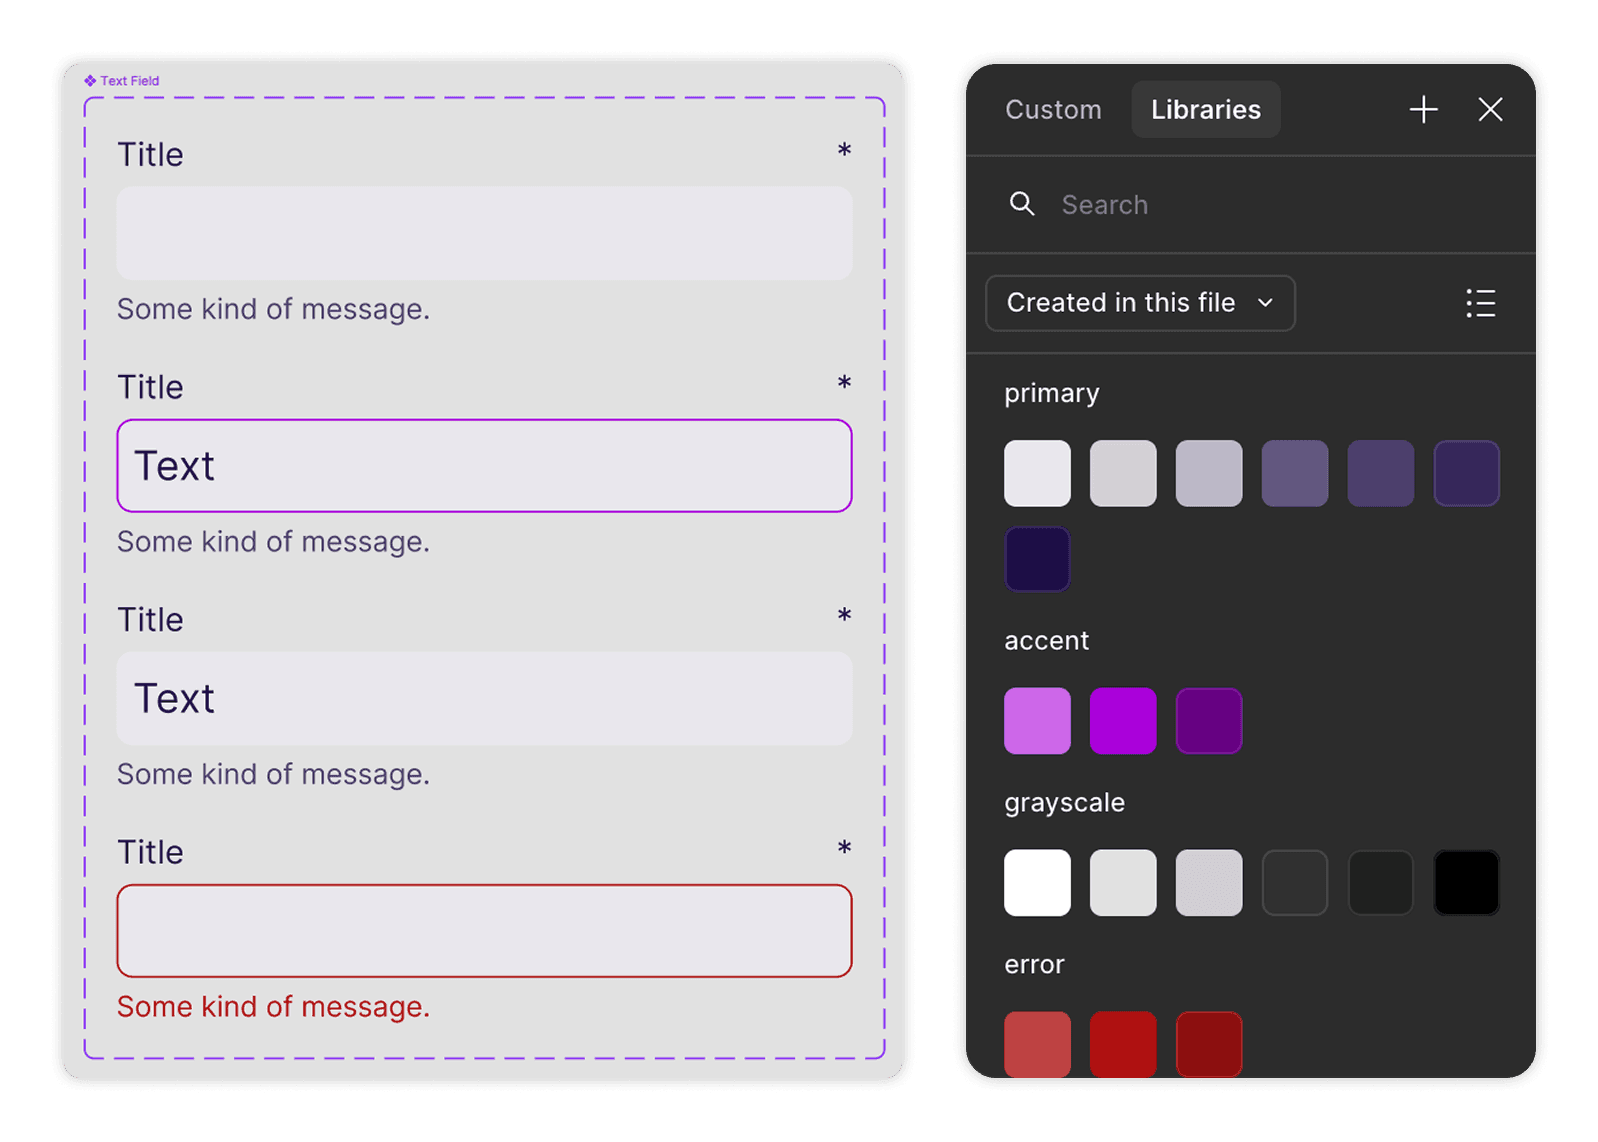Pick the second primary light gray swatch
The width and height of the screenshot is (1598, 1142).
click(x=1123, y=473)
